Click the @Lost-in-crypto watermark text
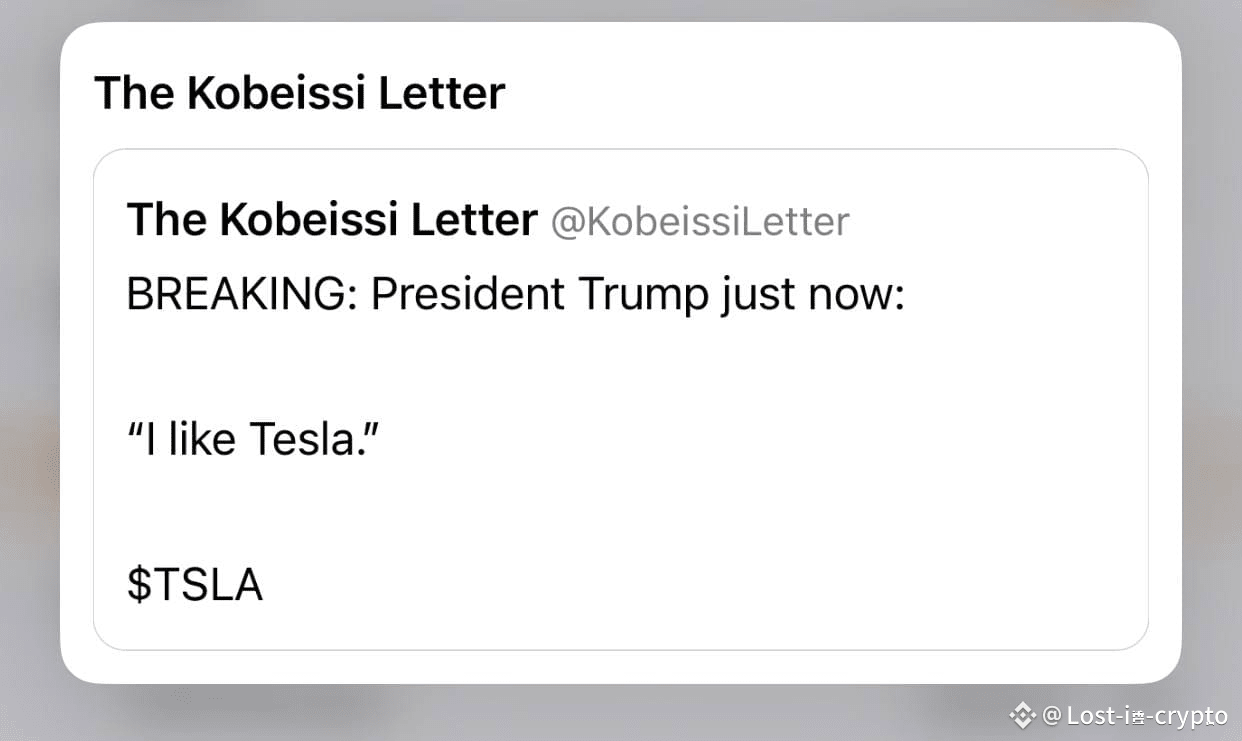 click(1135, 715)
